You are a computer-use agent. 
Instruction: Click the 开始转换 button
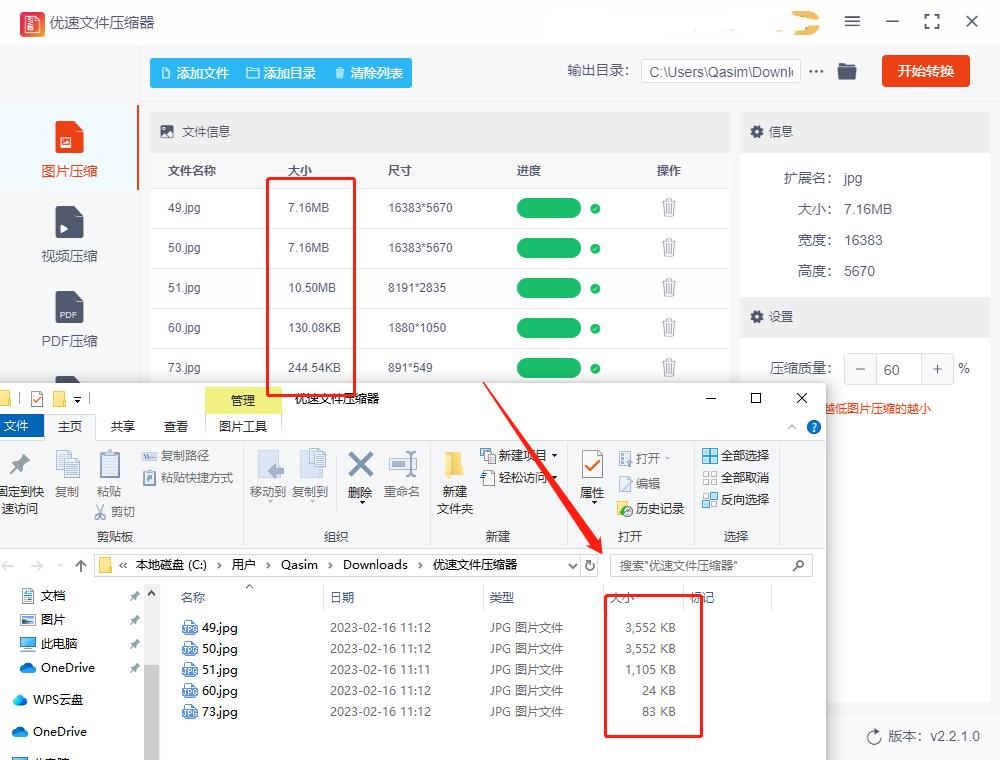(x=925, y=72)
